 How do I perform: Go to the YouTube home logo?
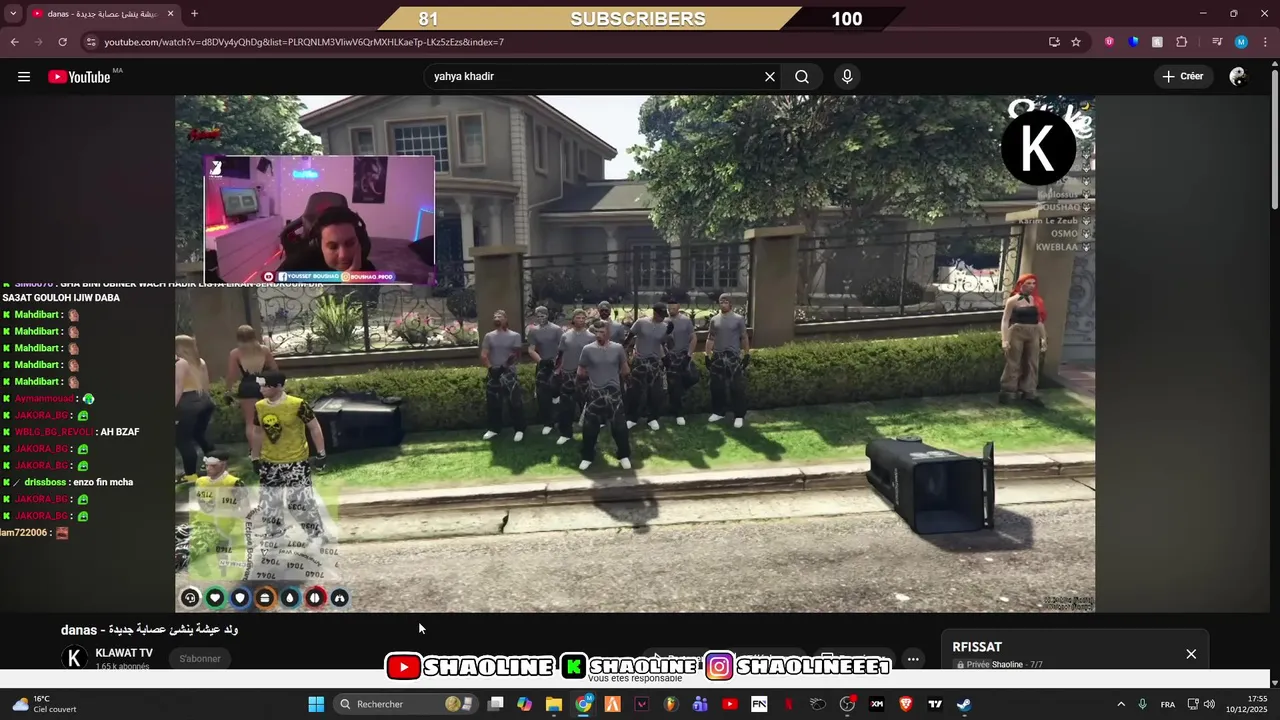click(x=79, y=77)
